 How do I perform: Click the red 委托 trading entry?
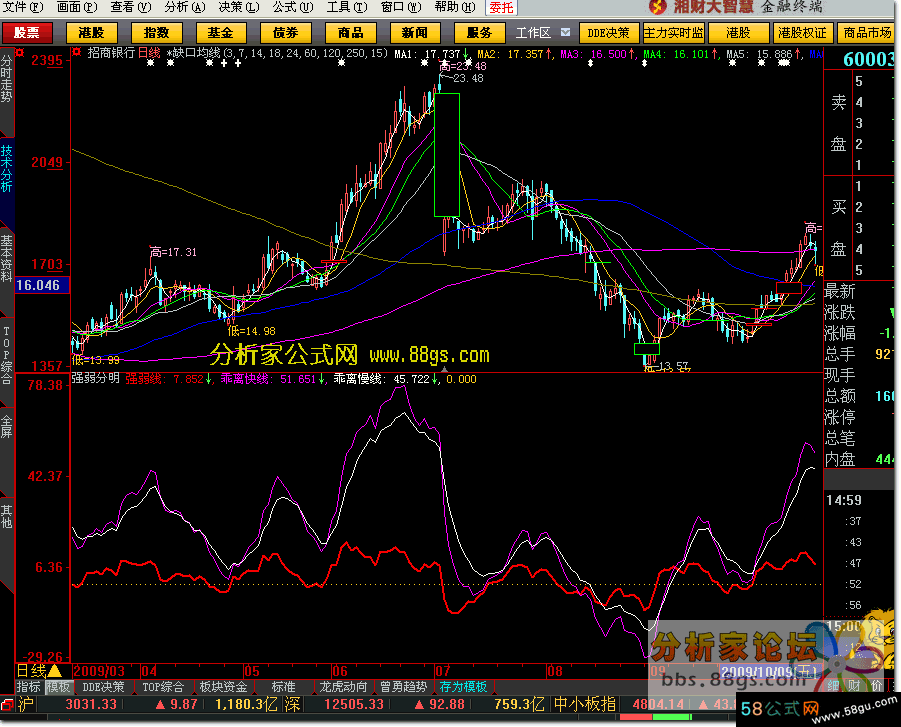501,7
